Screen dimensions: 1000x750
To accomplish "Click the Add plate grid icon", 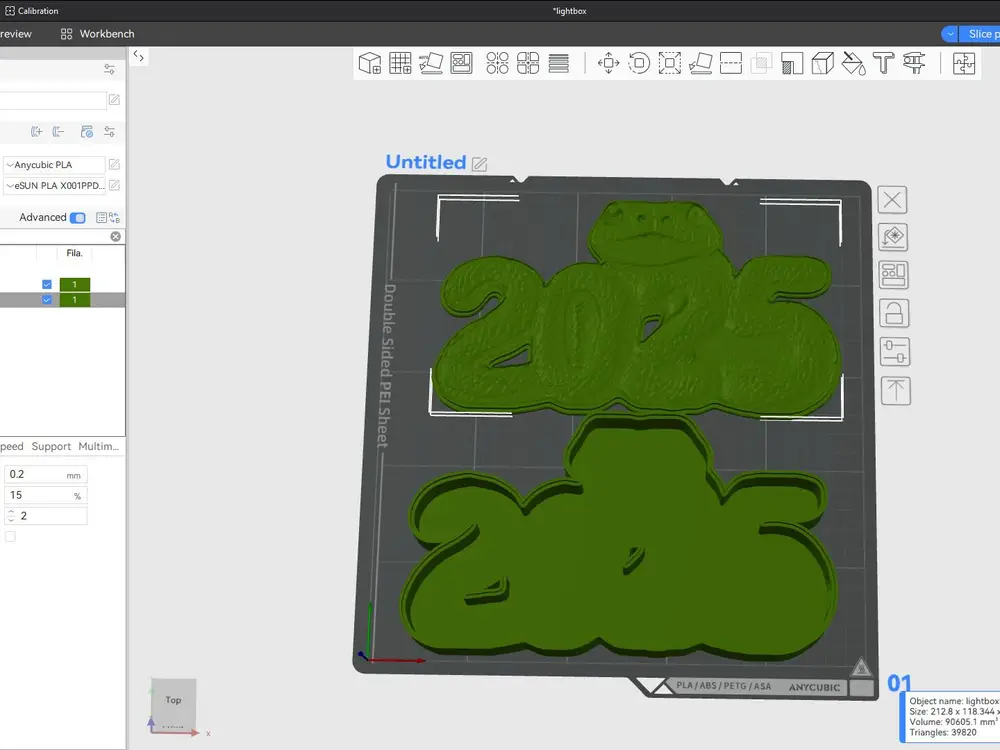I will [x=401, y=63].
